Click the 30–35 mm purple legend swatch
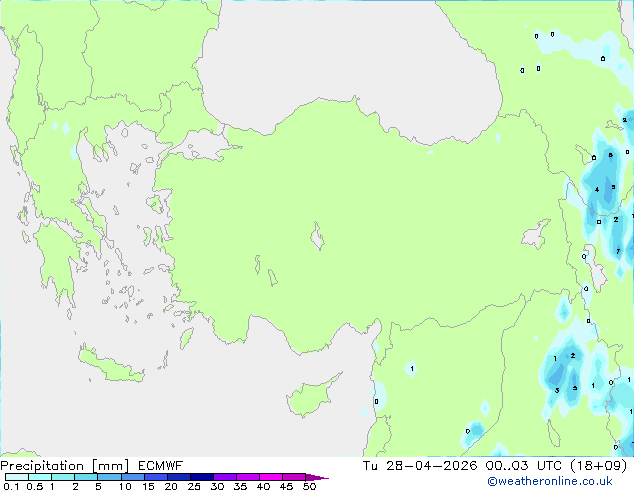 [224, 477]
